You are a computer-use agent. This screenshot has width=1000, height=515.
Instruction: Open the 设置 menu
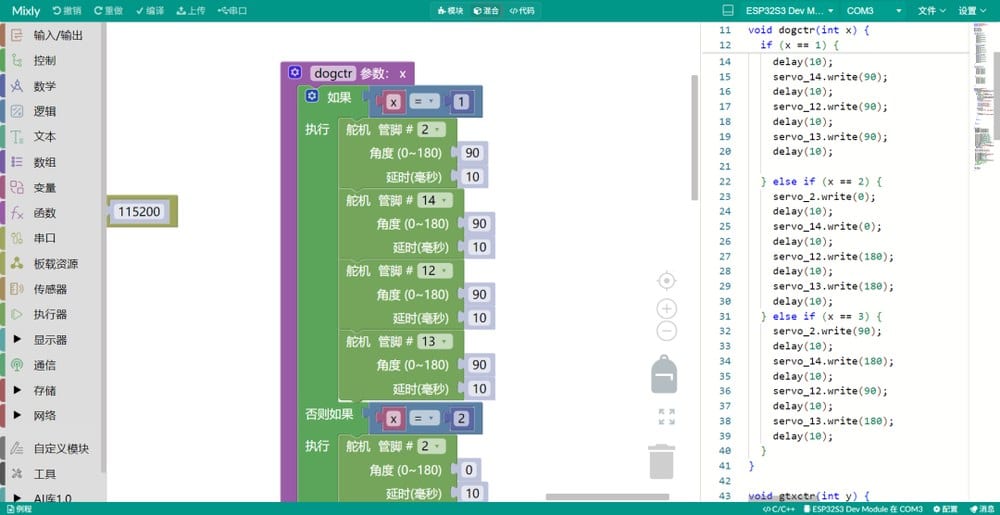(x=971, y=11)
